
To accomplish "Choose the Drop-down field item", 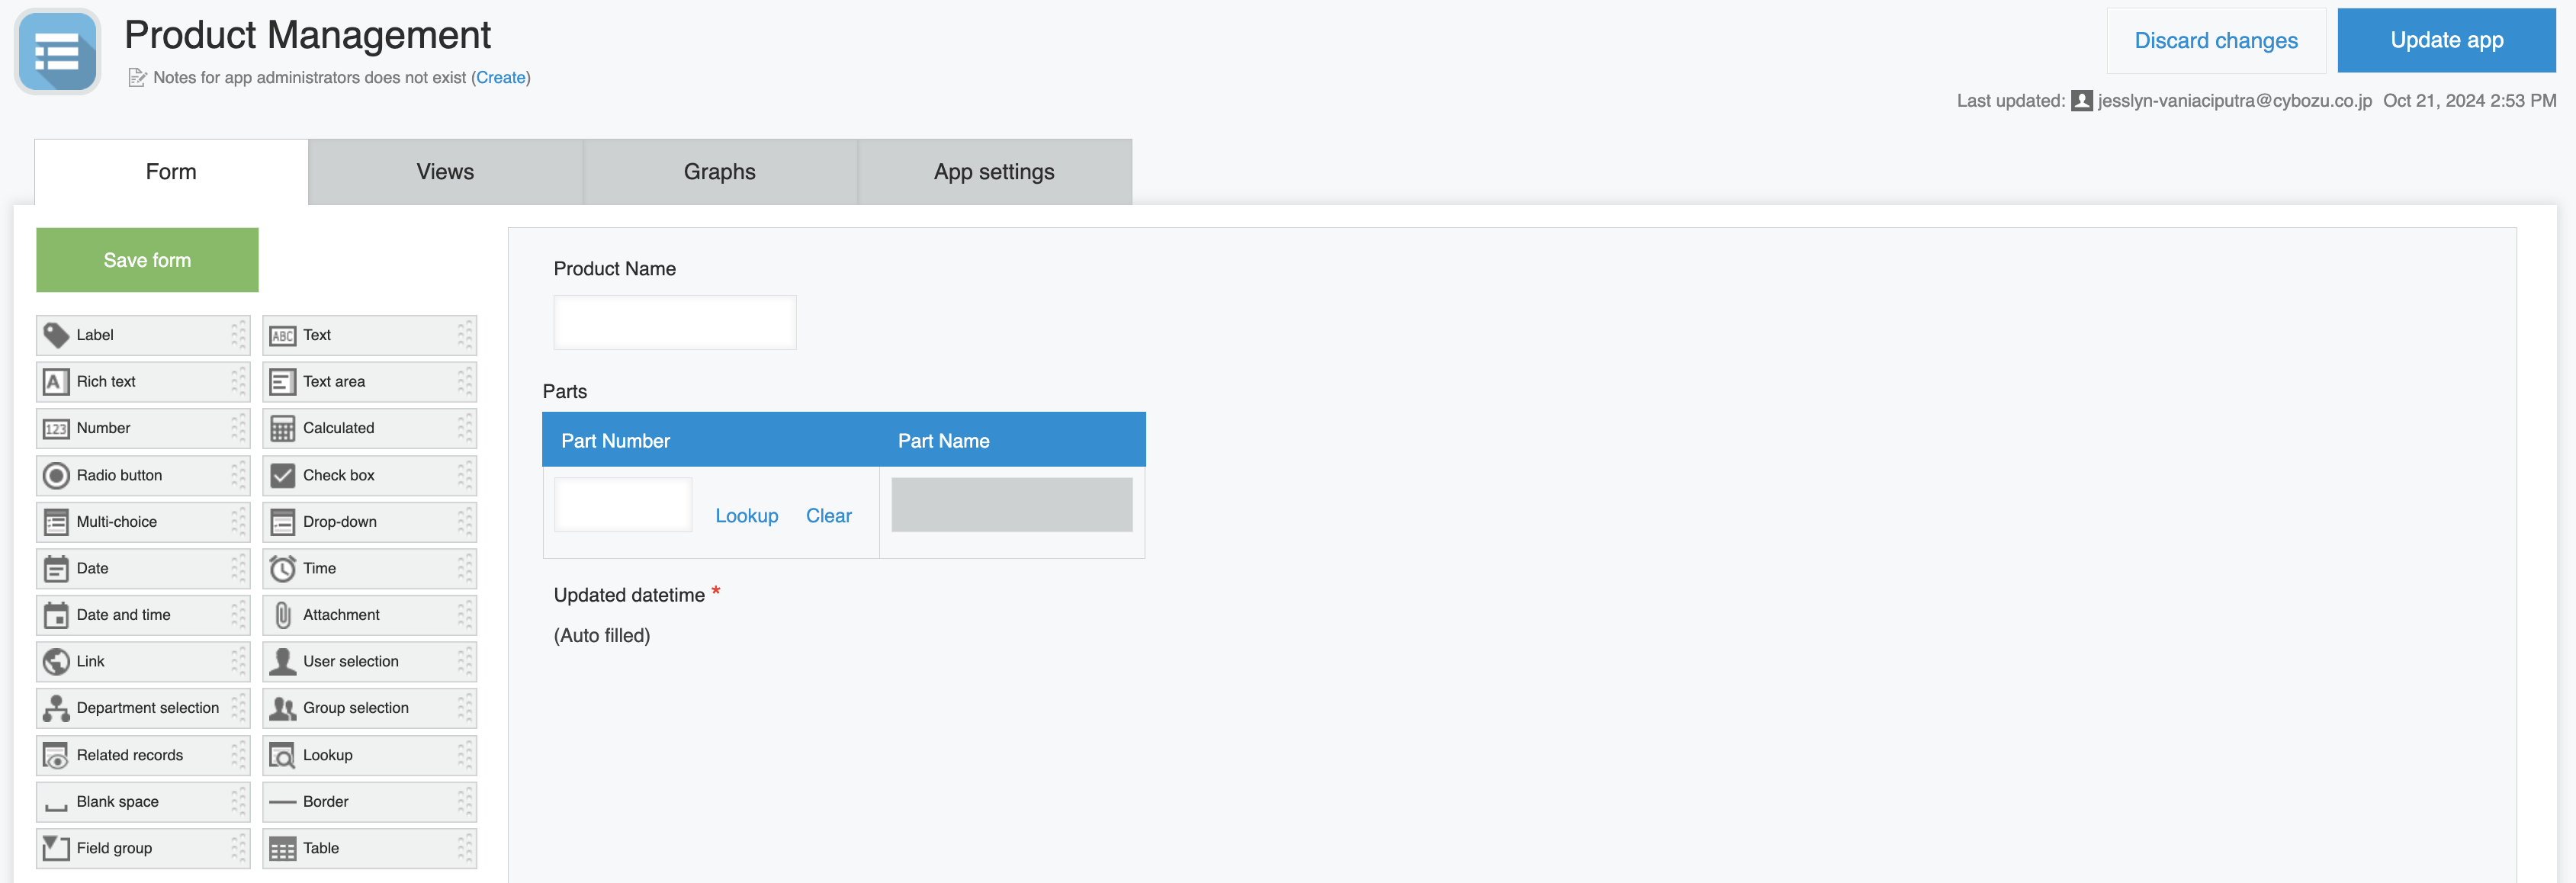I will pyautogui.click(x=368, y=522).
